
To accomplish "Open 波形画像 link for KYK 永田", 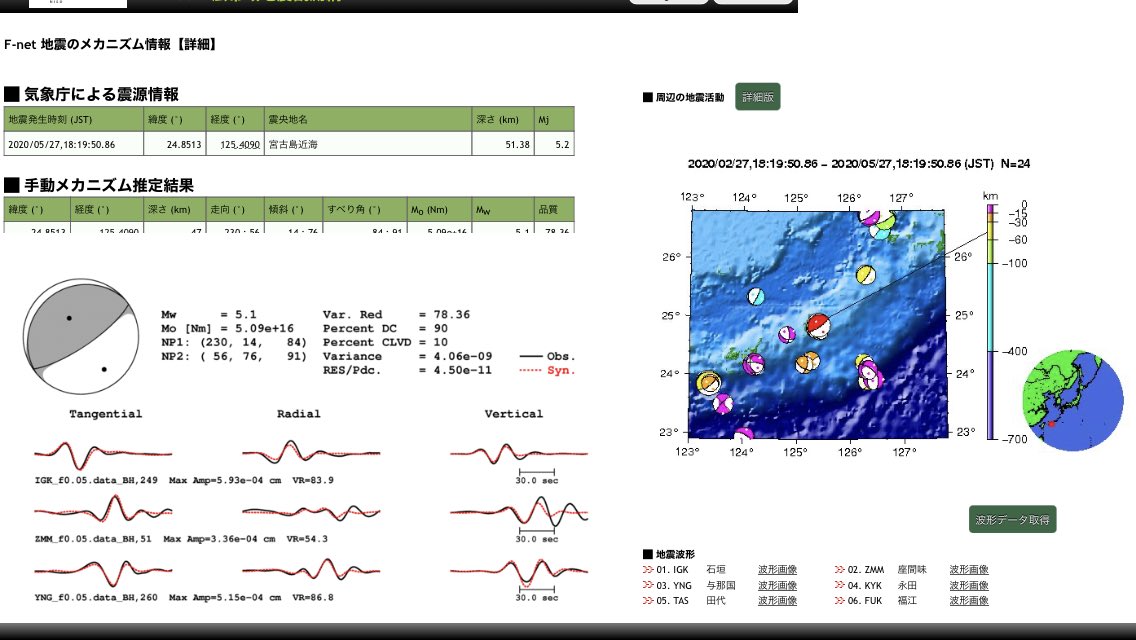I will coord(969,585).
